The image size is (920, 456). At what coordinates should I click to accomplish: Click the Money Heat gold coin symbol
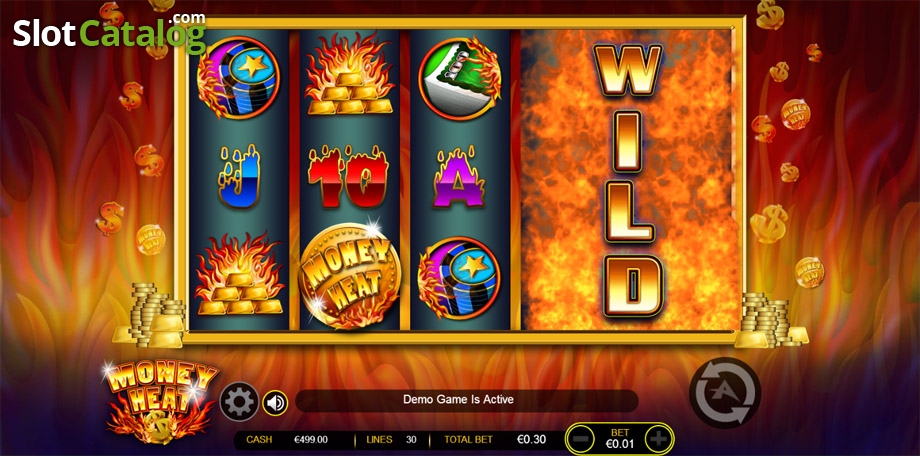coord(350,275)
